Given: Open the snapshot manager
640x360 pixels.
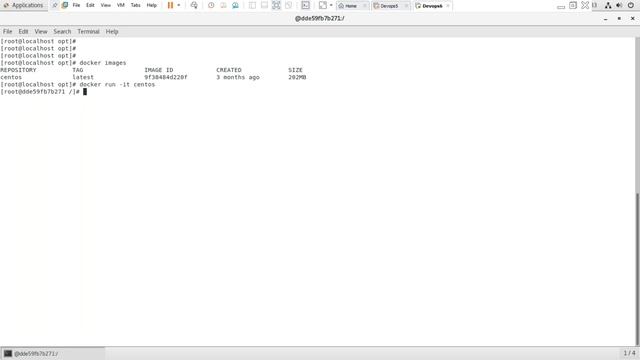Looking at the screenshot, I should click(x=236, y=5).
